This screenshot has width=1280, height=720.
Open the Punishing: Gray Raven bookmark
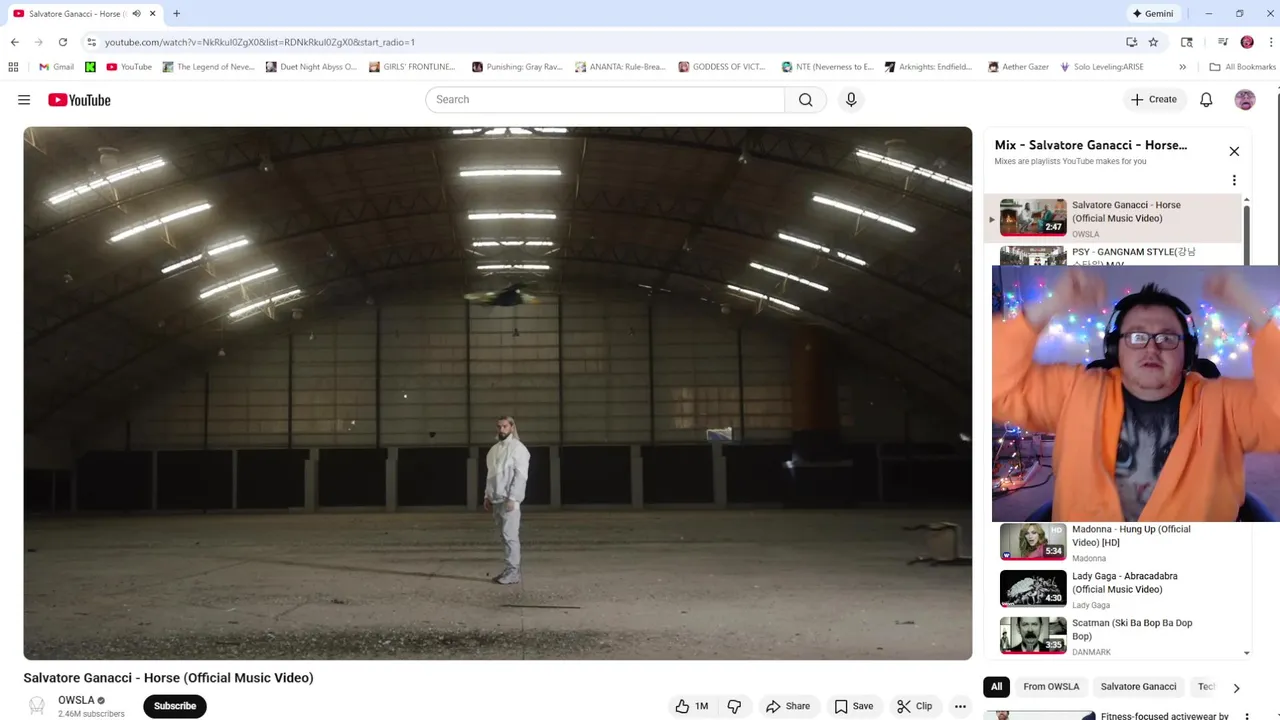[x=517, y=67]
